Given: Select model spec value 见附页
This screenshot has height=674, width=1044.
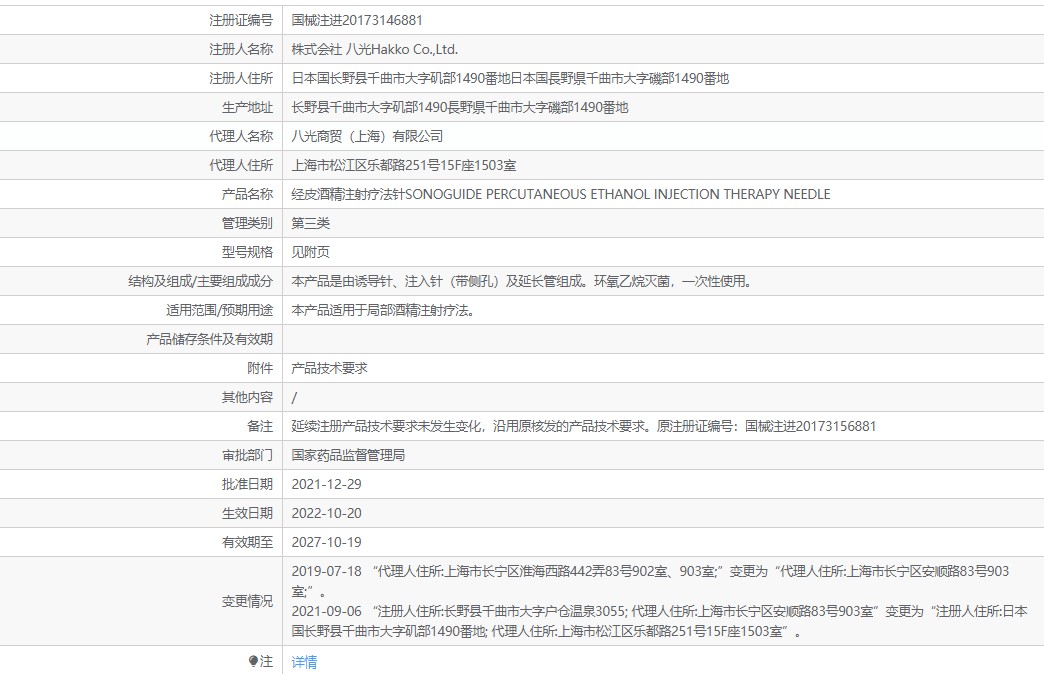Looking at the screenshot, I should click(311, 252).
